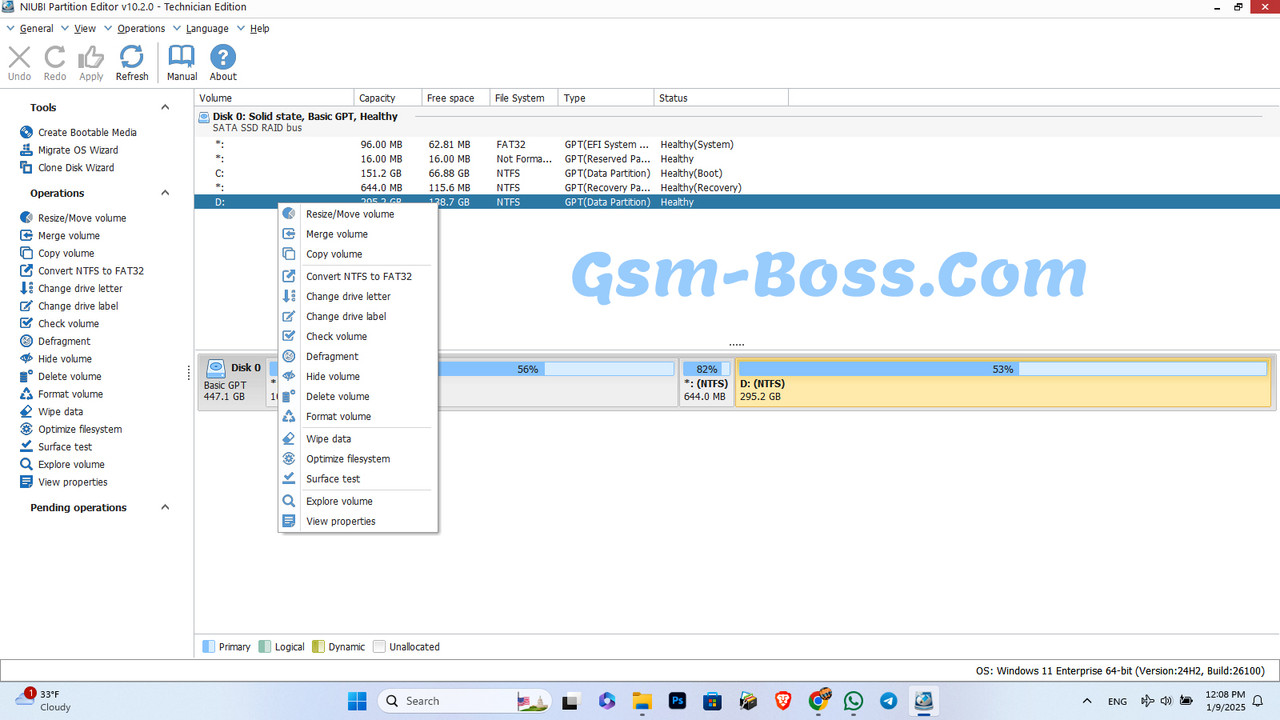Click Hide volume in the sidebar
This screenshot has width=1280, height=720.
[x=55, y=359]
